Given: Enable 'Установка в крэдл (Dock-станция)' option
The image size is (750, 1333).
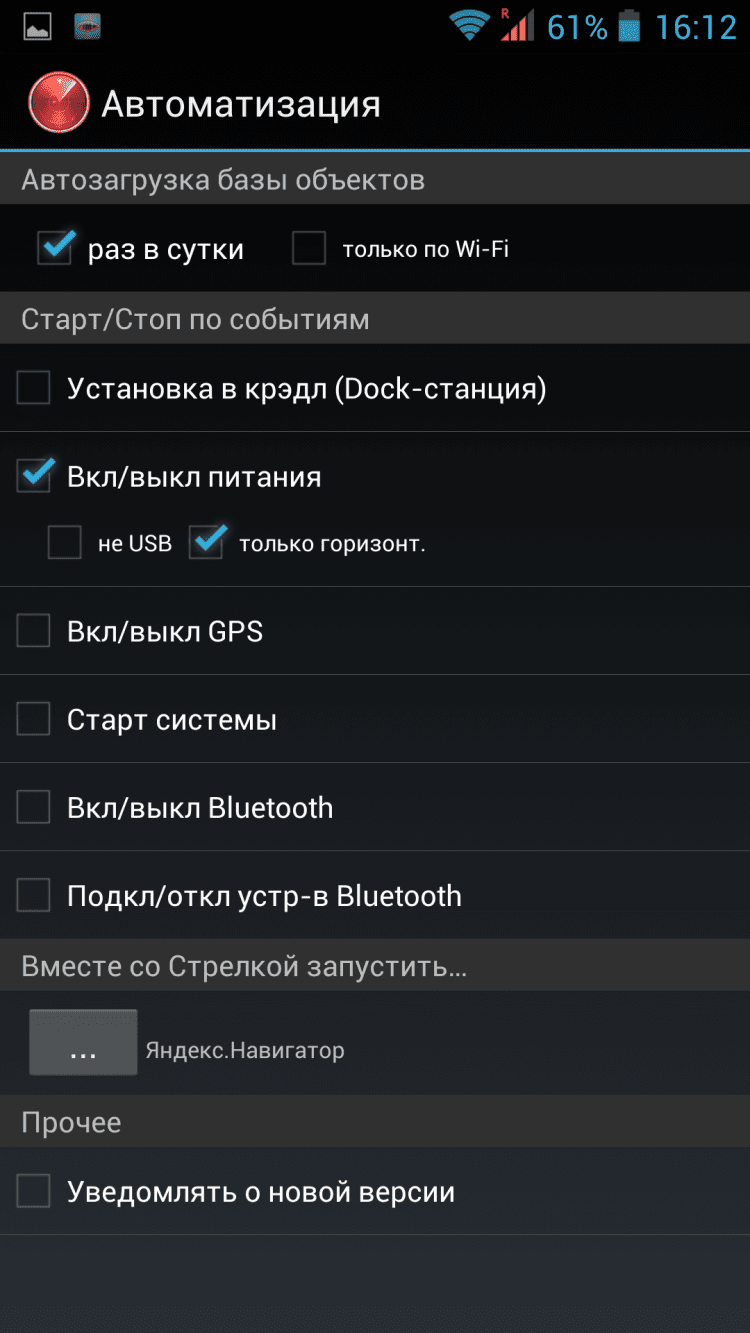Looking at the screenshot, I should 34,388.
